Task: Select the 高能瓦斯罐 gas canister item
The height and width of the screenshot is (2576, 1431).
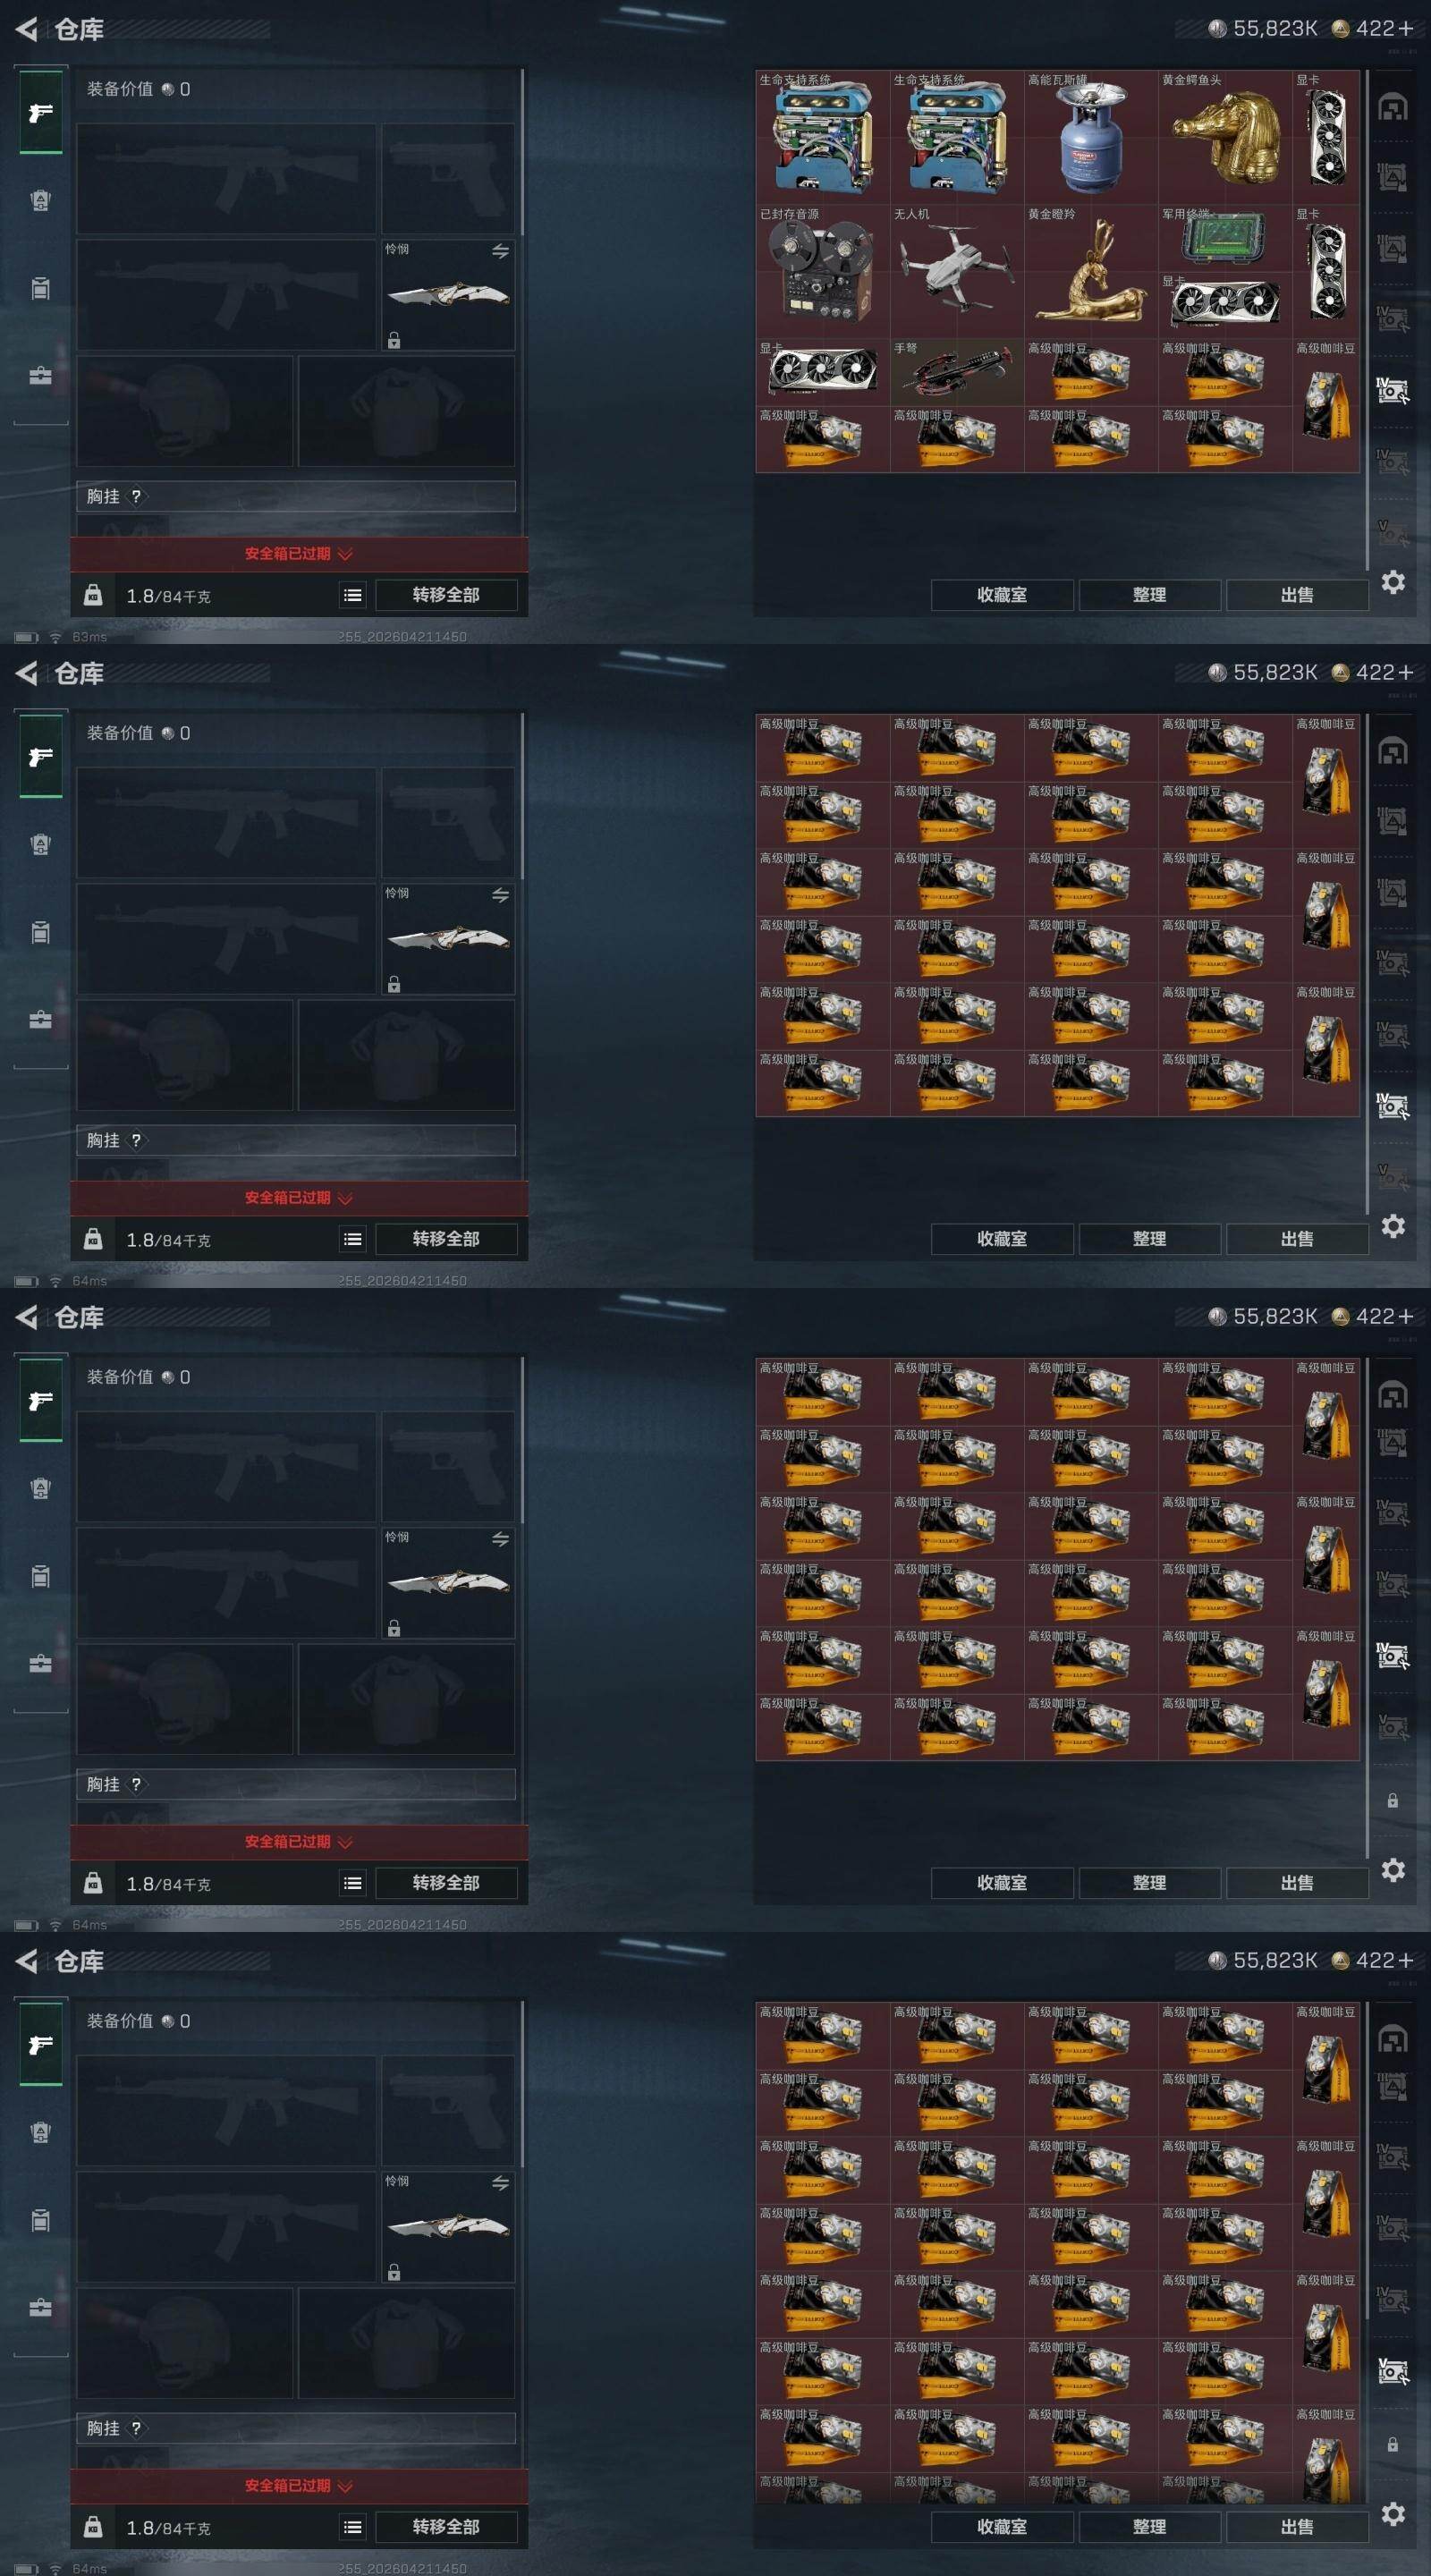Action: click(1091, 137)
